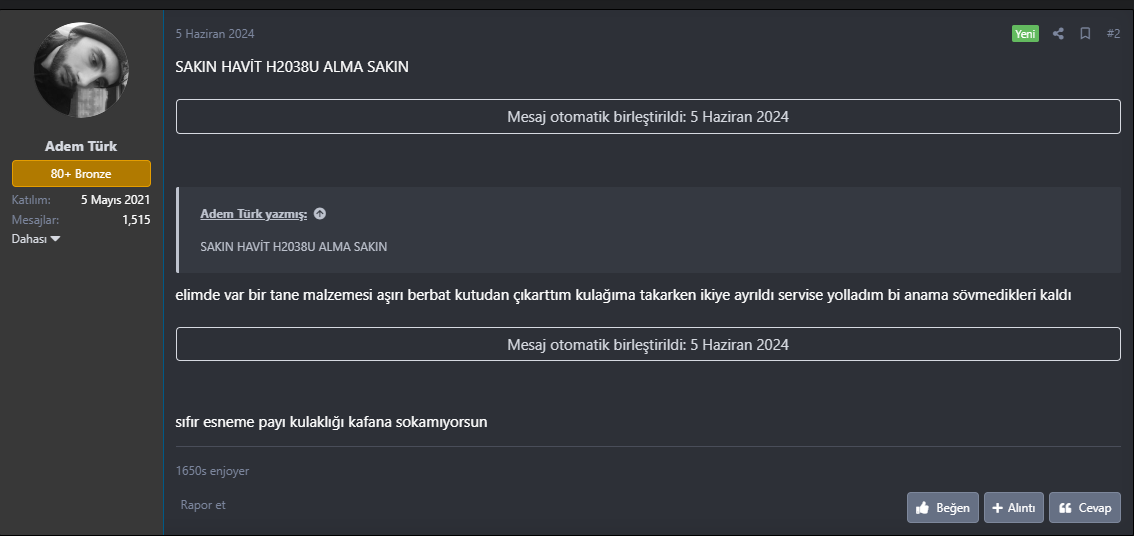Expand the Dahası user details
The width and height of the screenshot is (1134, 536).
tap(36, 239)
